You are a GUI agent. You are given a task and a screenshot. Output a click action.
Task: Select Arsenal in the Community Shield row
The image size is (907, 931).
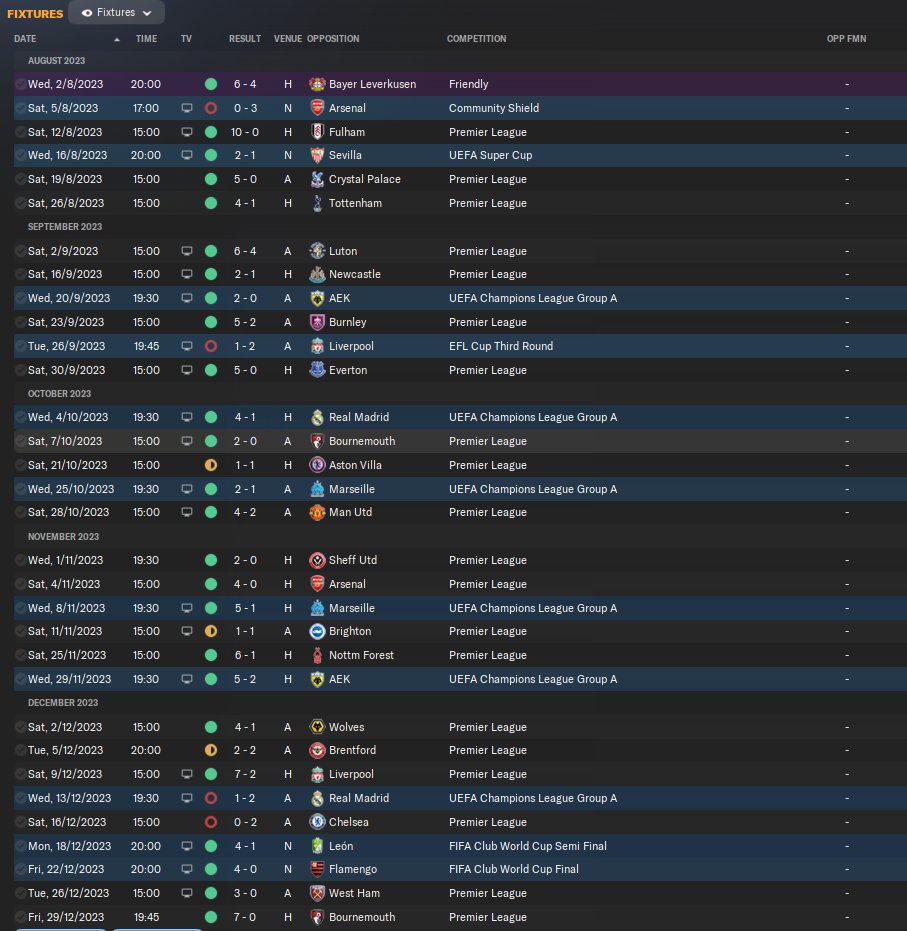click(x=347, y=108)
